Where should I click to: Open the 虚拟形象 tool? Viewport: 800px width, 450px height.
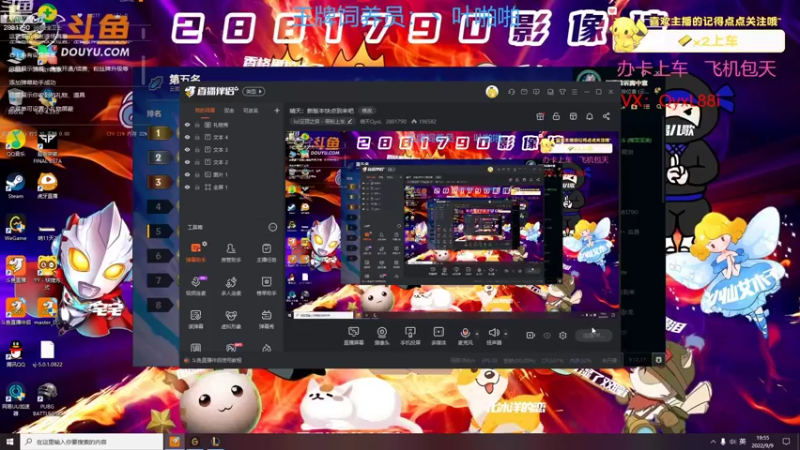(231, 319)
